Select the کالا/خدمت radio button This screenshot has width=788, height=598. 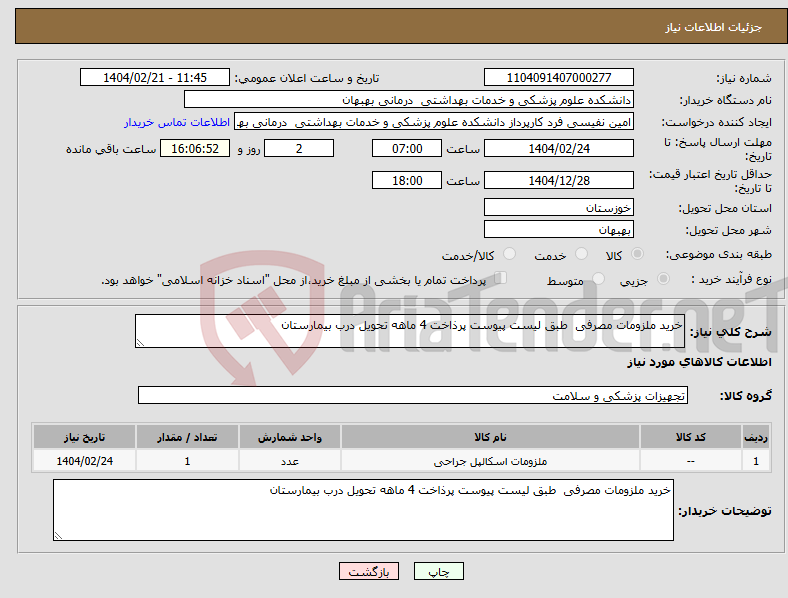(509, 254)
